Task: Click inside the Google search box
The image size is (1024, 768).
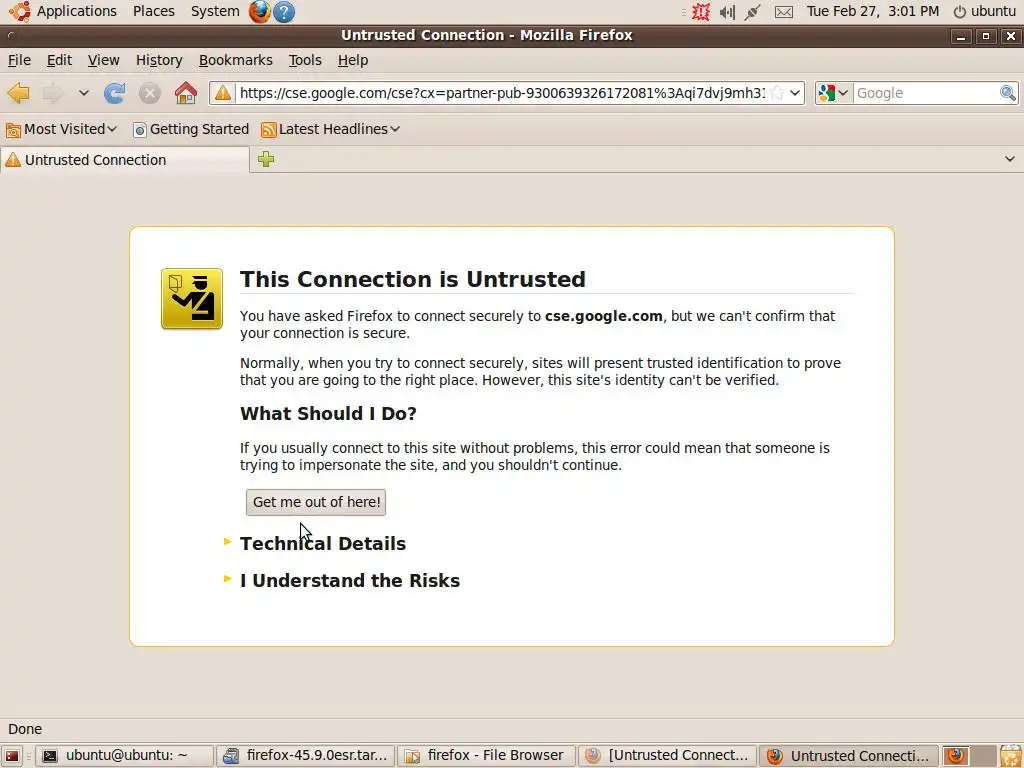Action: [x=926, y=93]
